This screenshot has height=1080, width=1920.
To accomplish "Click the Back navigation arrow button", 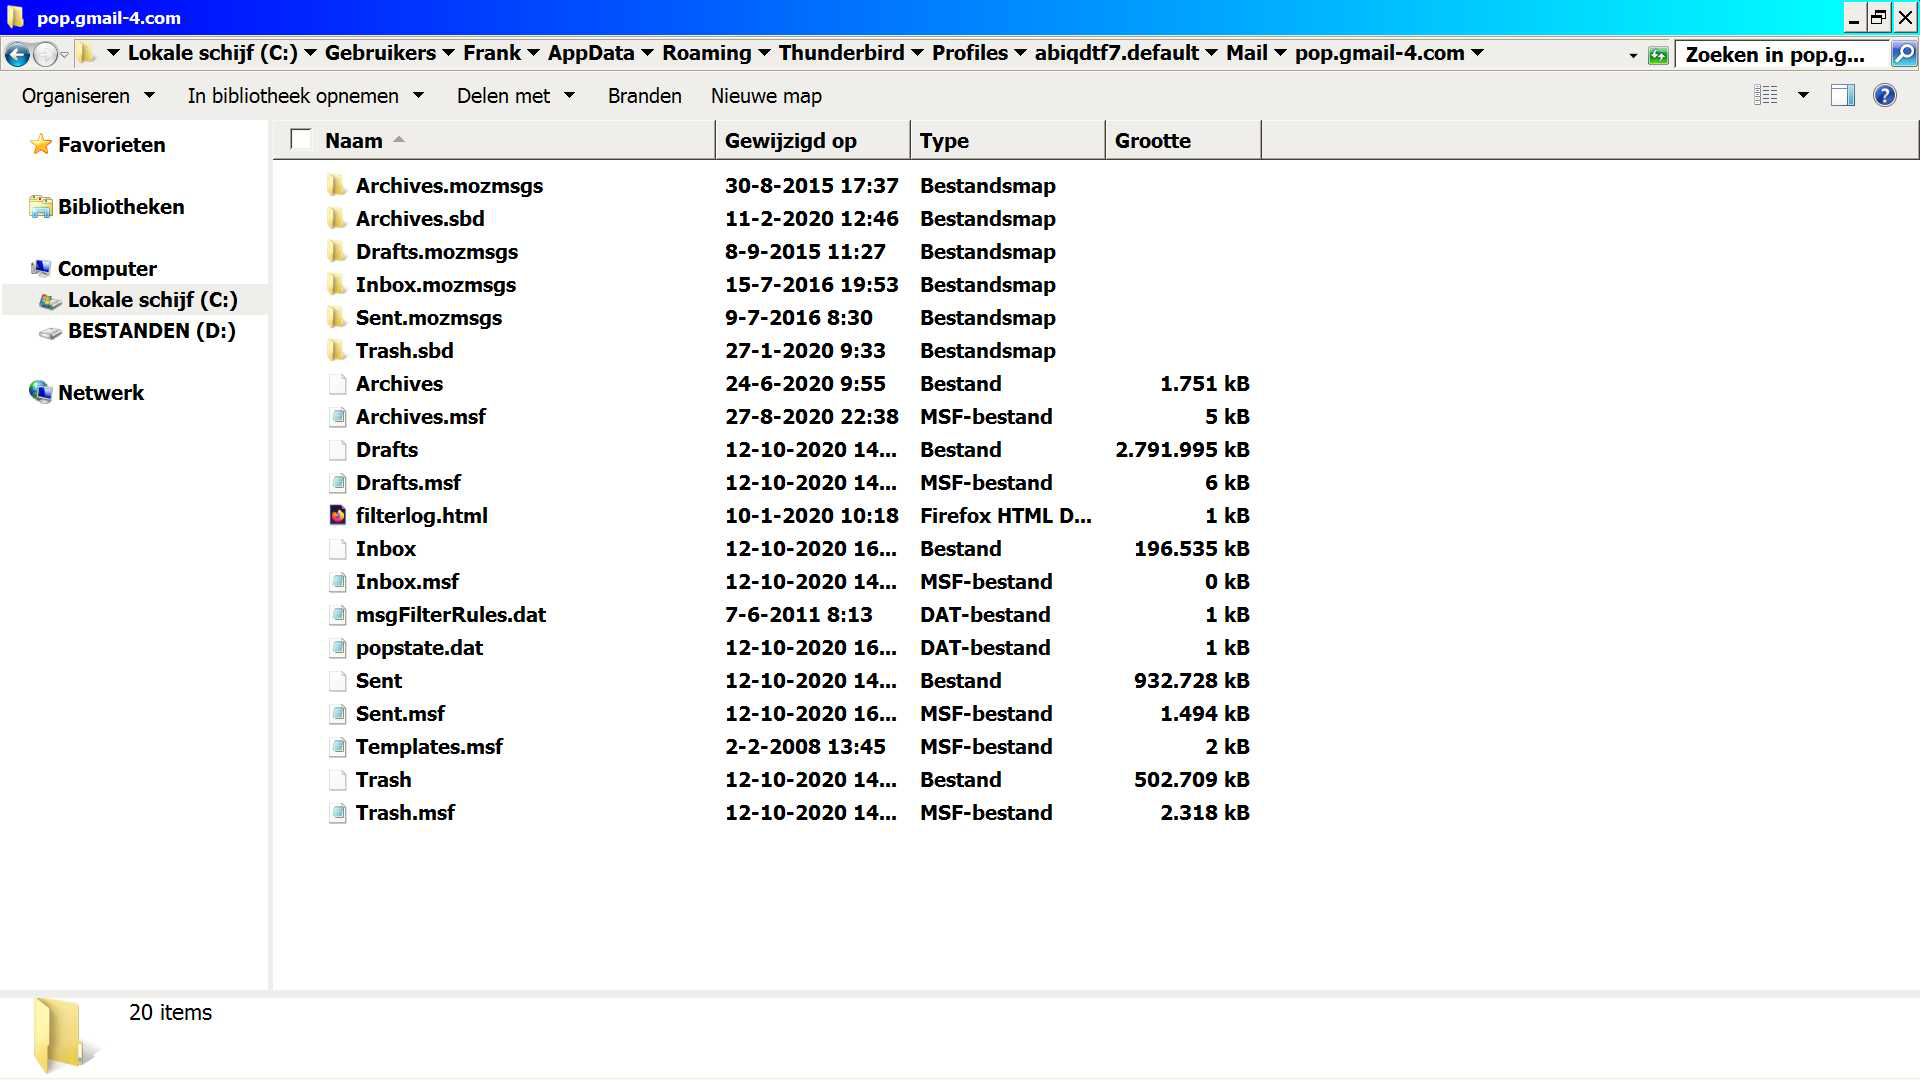I will pyautogui.click(x=17, y=54).
